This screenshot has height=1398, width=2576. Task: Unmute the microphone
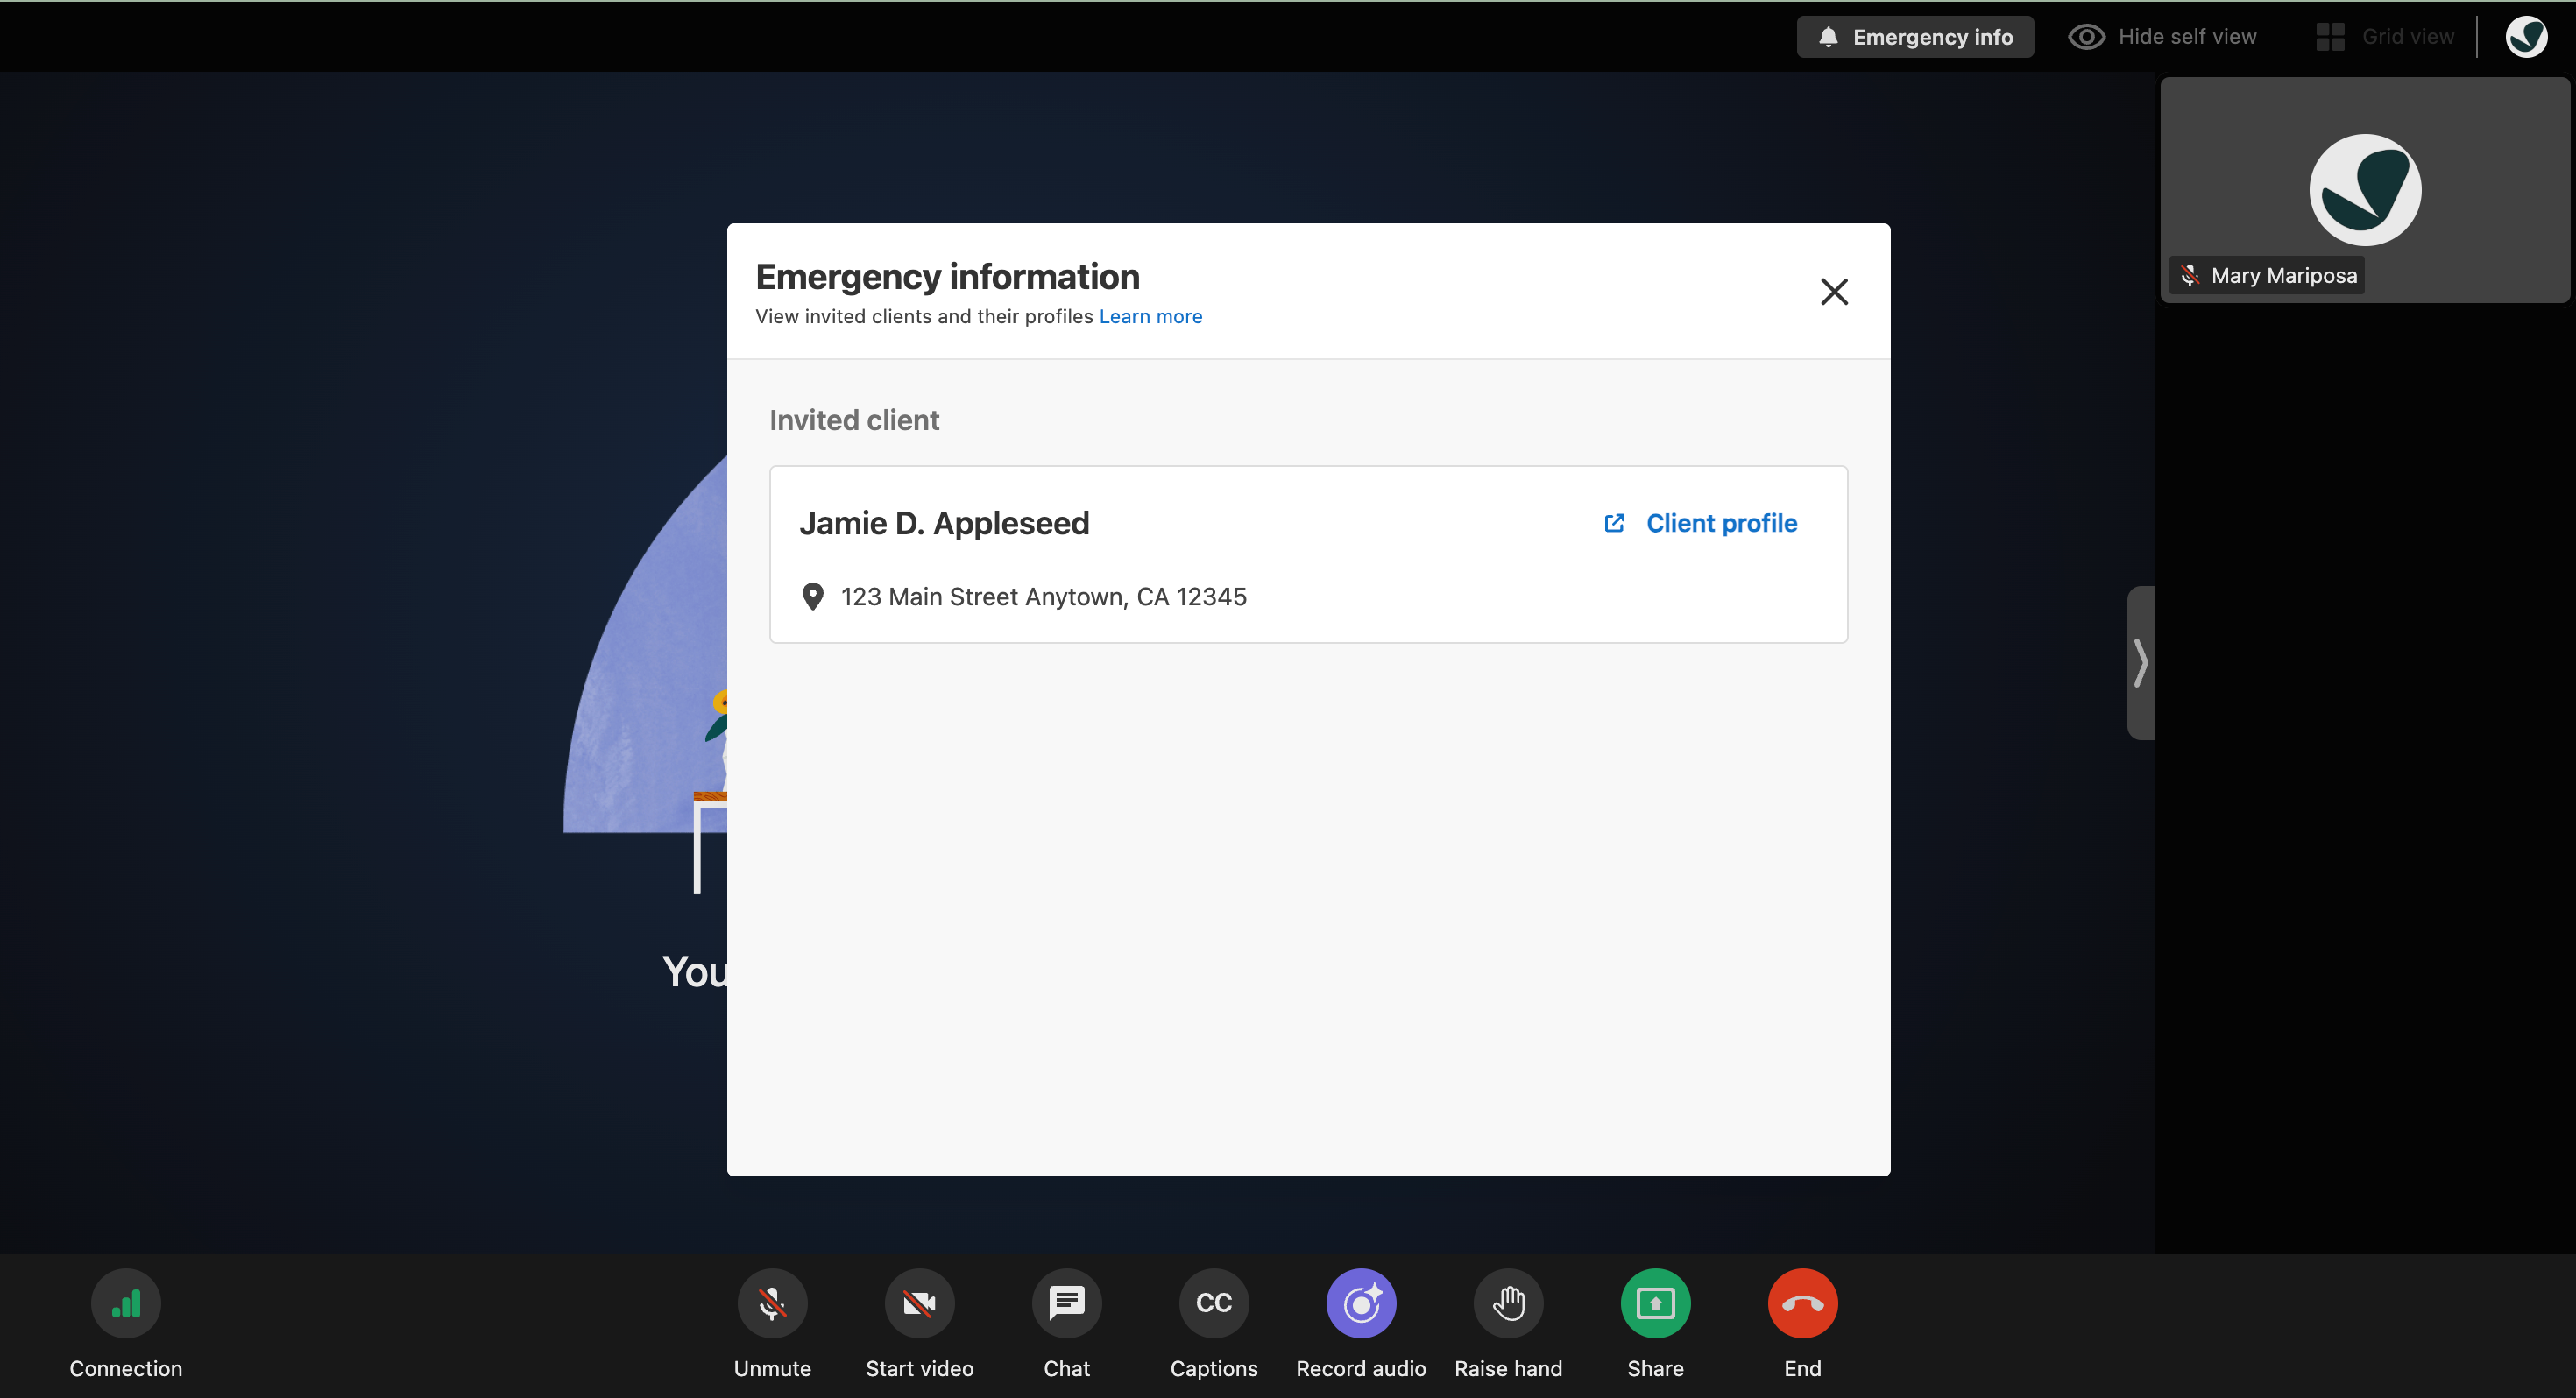click(772, 1303)
